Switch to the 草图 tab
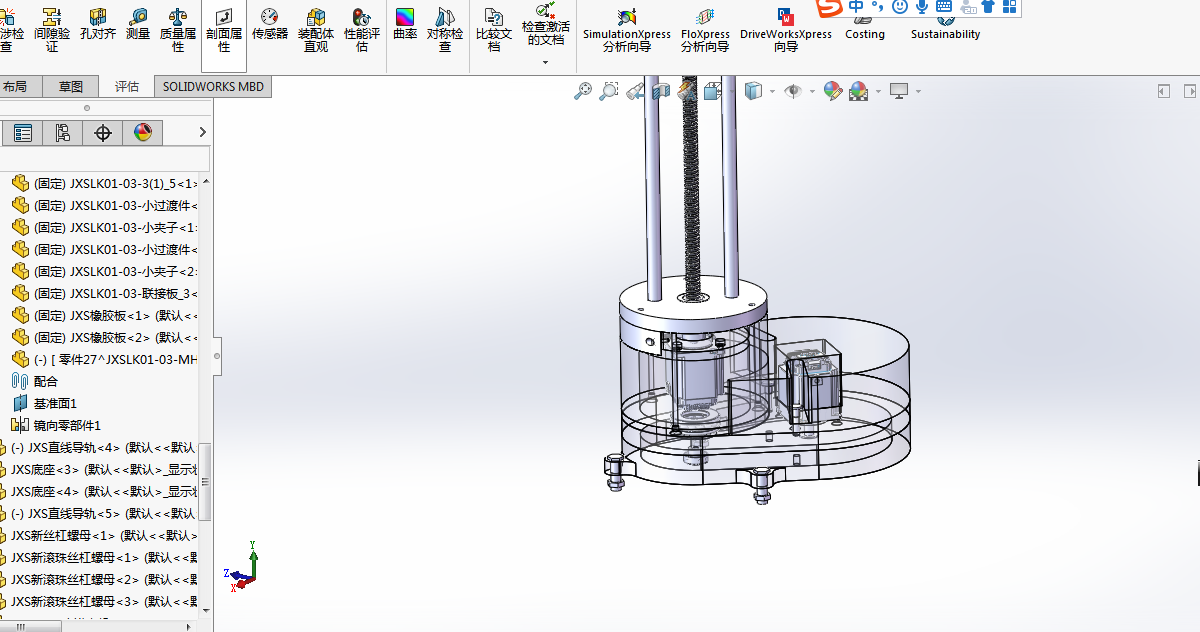The image size is (1200, 632). pos(70,87)
